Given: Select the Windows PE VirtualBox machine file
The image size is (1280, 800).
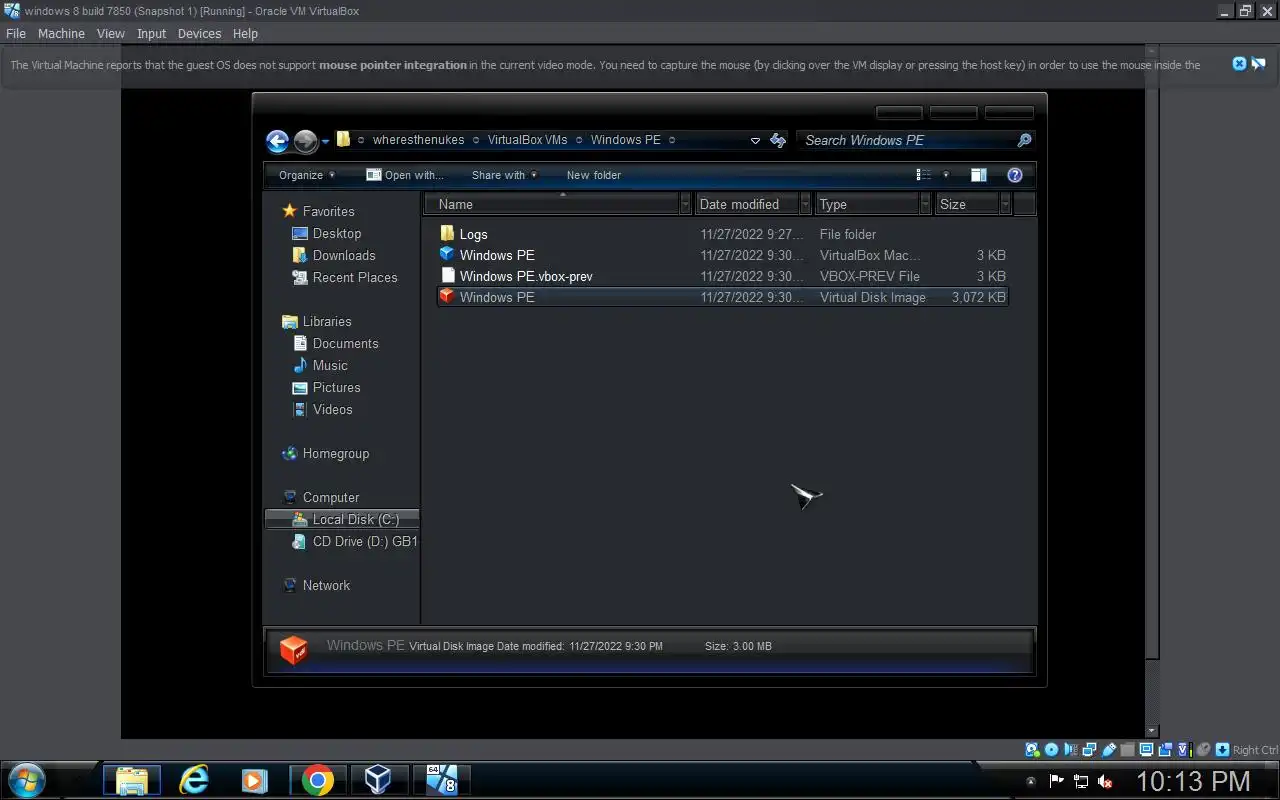Looking at the screenshot, I should point(722,255).
